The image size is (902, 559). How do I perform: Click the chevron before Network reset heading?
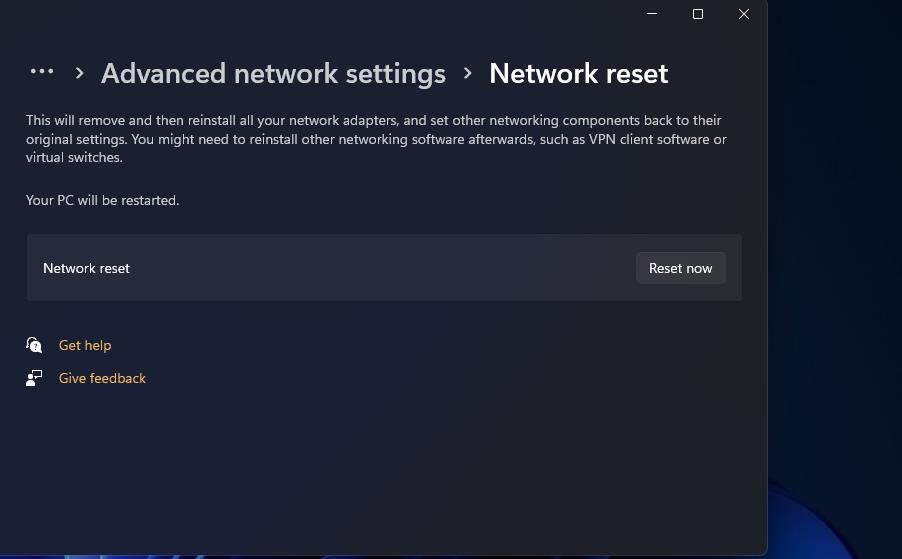click(x=468, y=73)
